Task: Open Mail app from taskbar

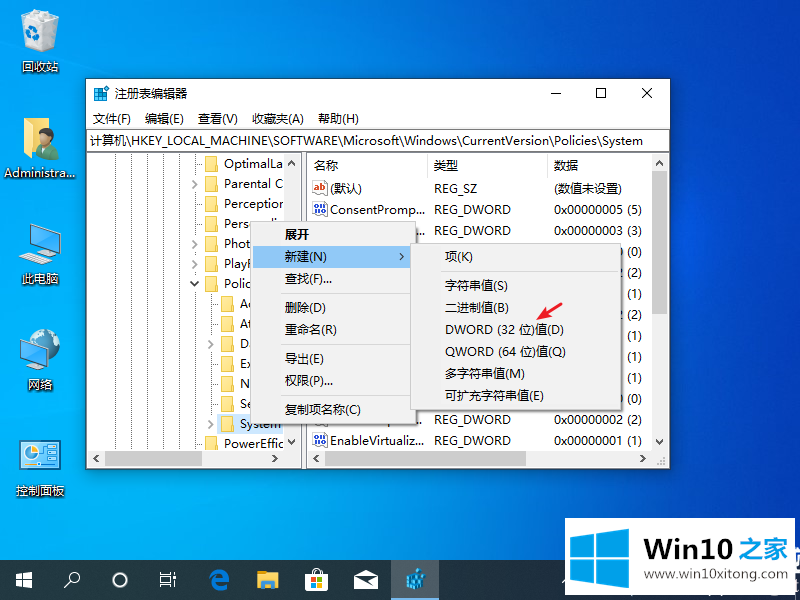Action: point(365,580)
